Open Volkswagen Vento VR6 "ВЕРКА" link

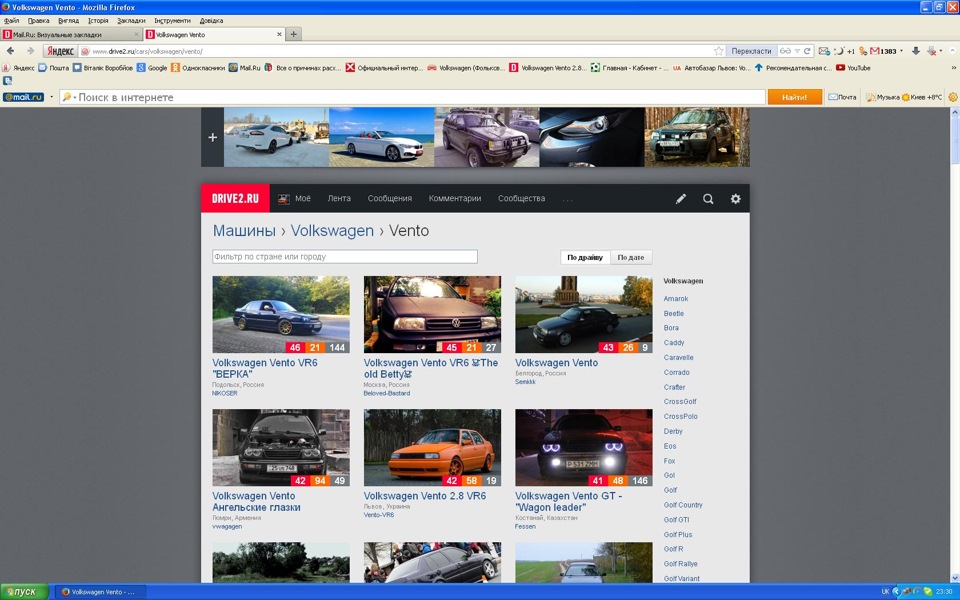pyautogui.click(x=265, y=369)
